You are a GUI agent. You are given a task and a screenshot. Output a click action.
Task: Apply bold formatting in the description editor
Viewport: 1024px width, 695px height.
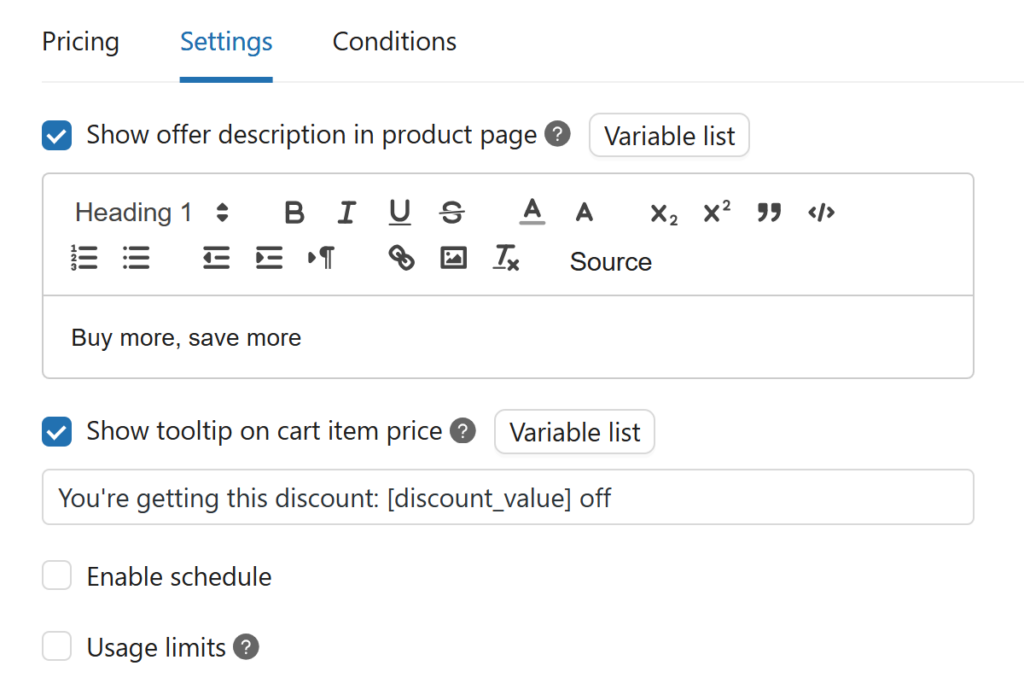click(x=294, y=212)
